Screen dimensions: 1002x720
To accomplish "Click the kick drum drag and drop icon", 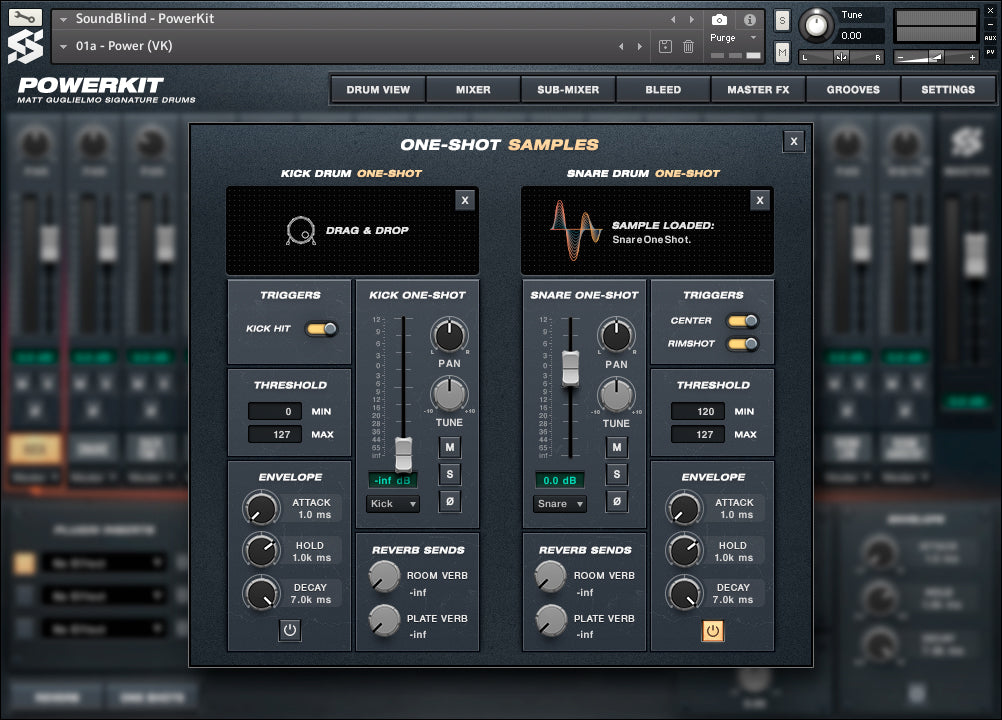I will pos(300,231).
